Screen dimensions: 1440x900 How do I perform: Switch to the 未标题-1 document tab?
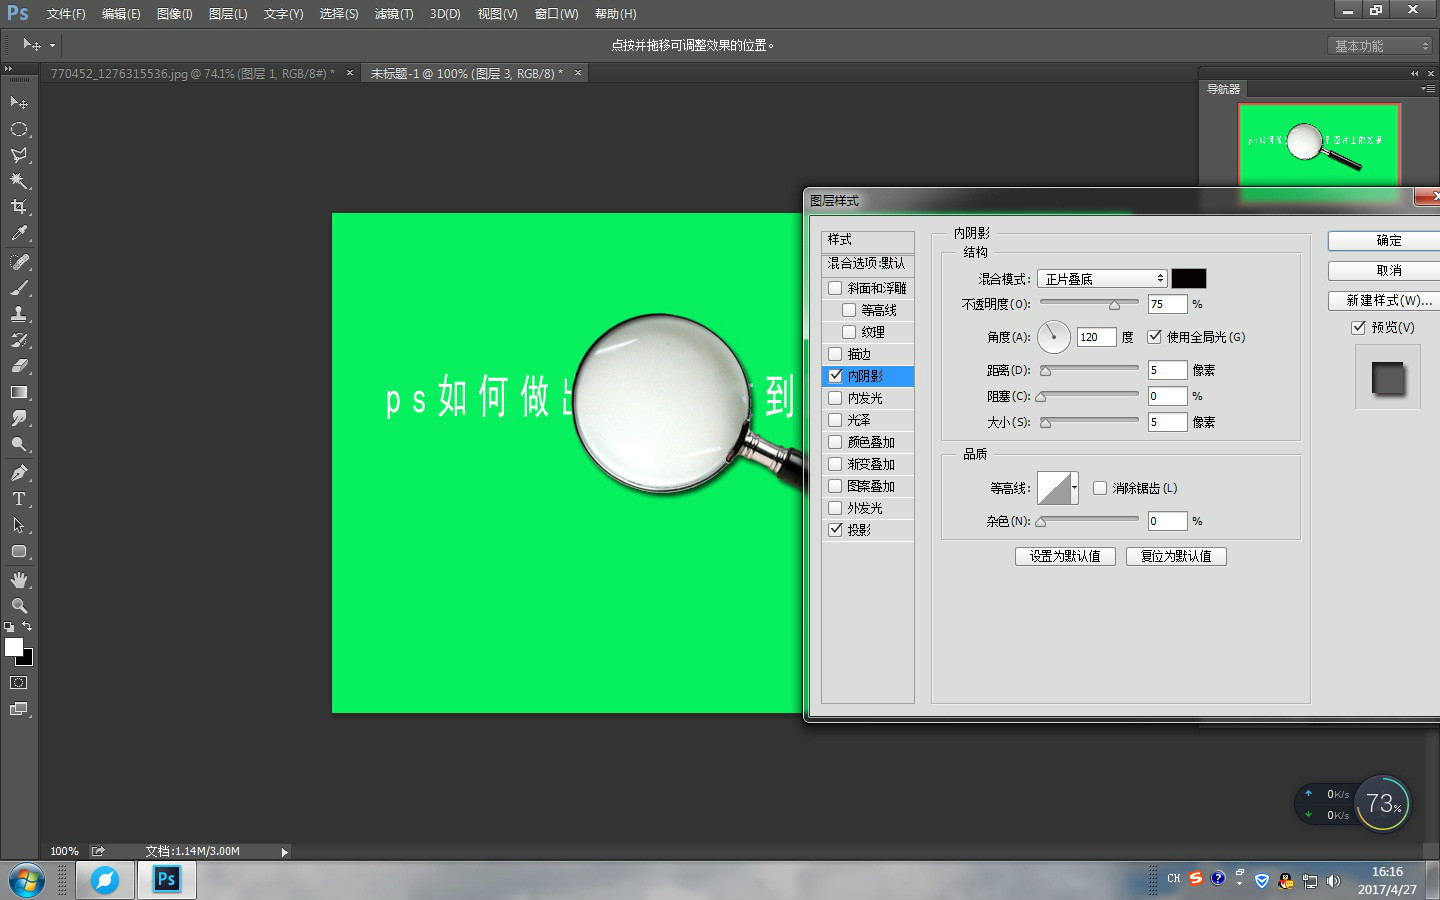click(x=466, y=73)
